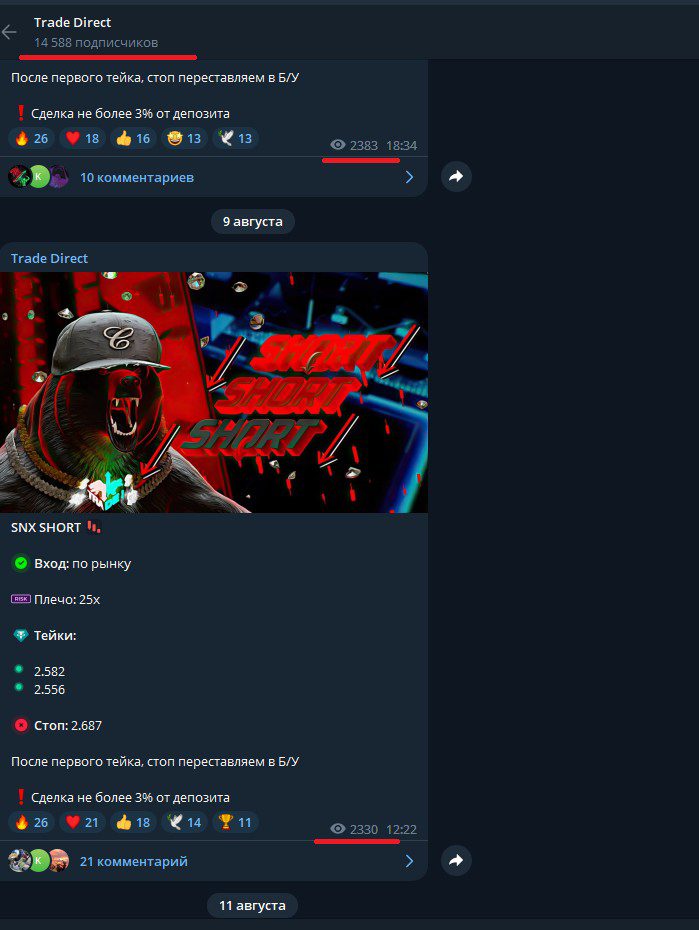Click the take-profit value 2.556

(49, 689)
